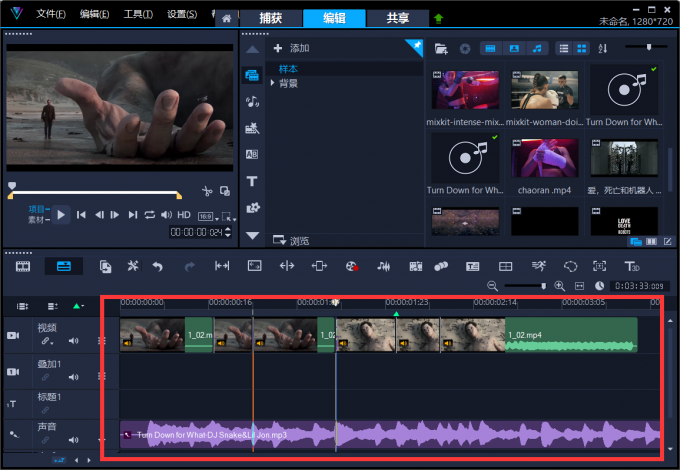Mute the 视频 track audio
Screen dimensions: 680x470
(73, 341)
